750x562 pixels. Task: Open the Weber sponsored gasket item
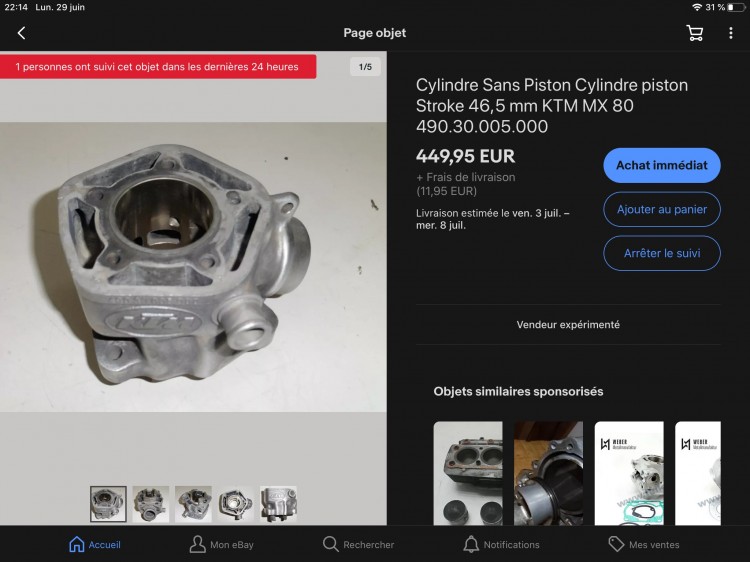[629, 473]
